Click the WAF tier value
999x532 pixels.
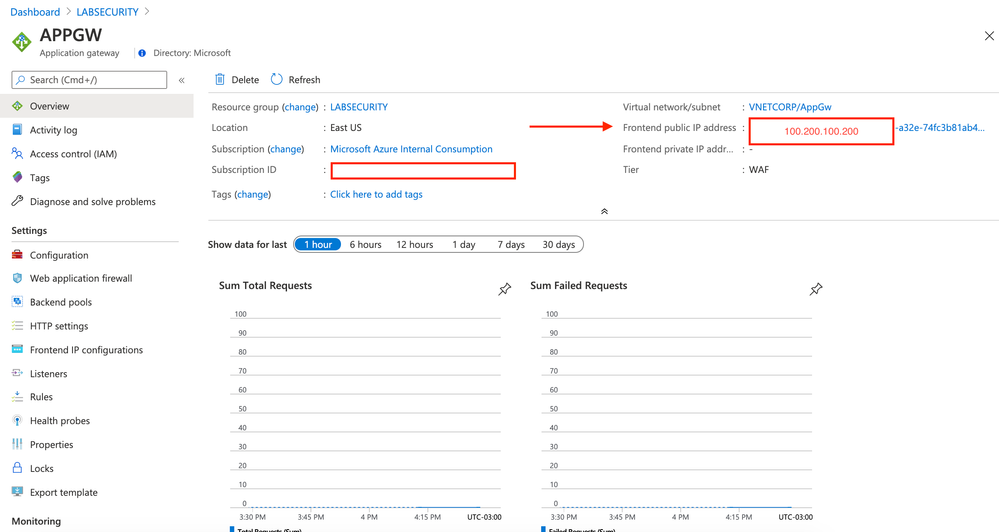pos(759,169)
